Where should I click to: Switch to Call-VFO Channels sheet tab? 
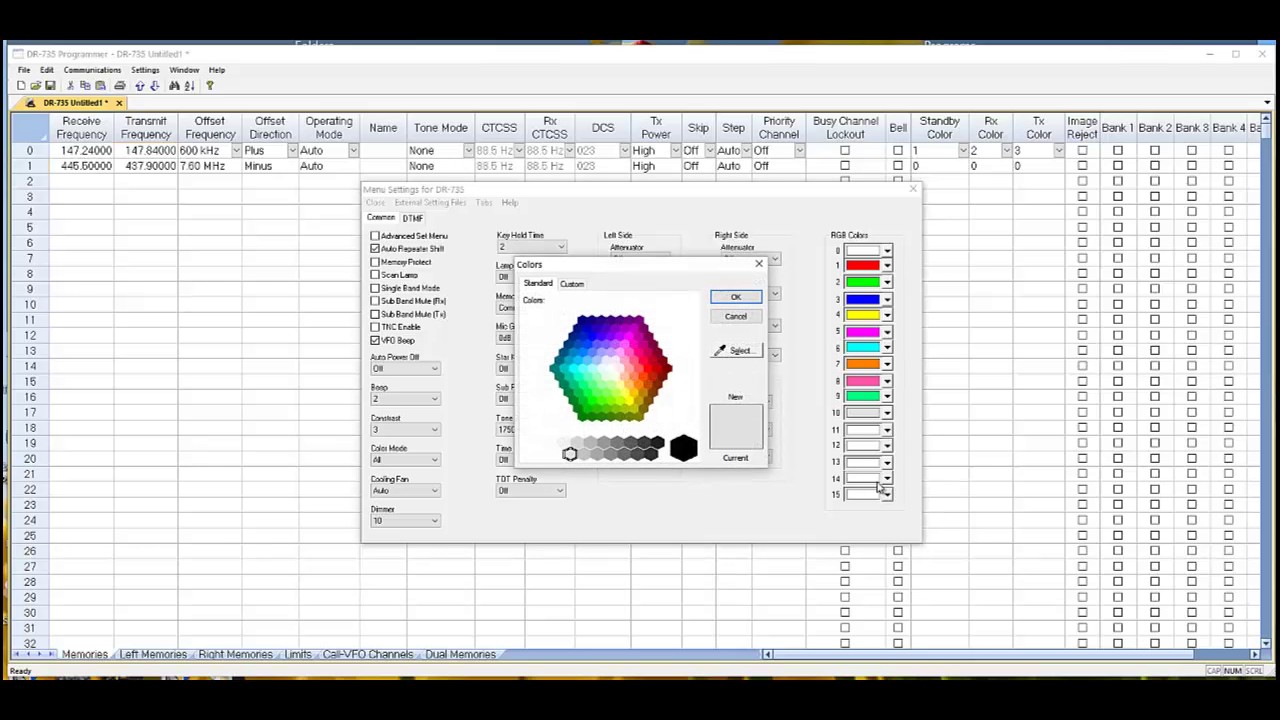coord(368,654)
